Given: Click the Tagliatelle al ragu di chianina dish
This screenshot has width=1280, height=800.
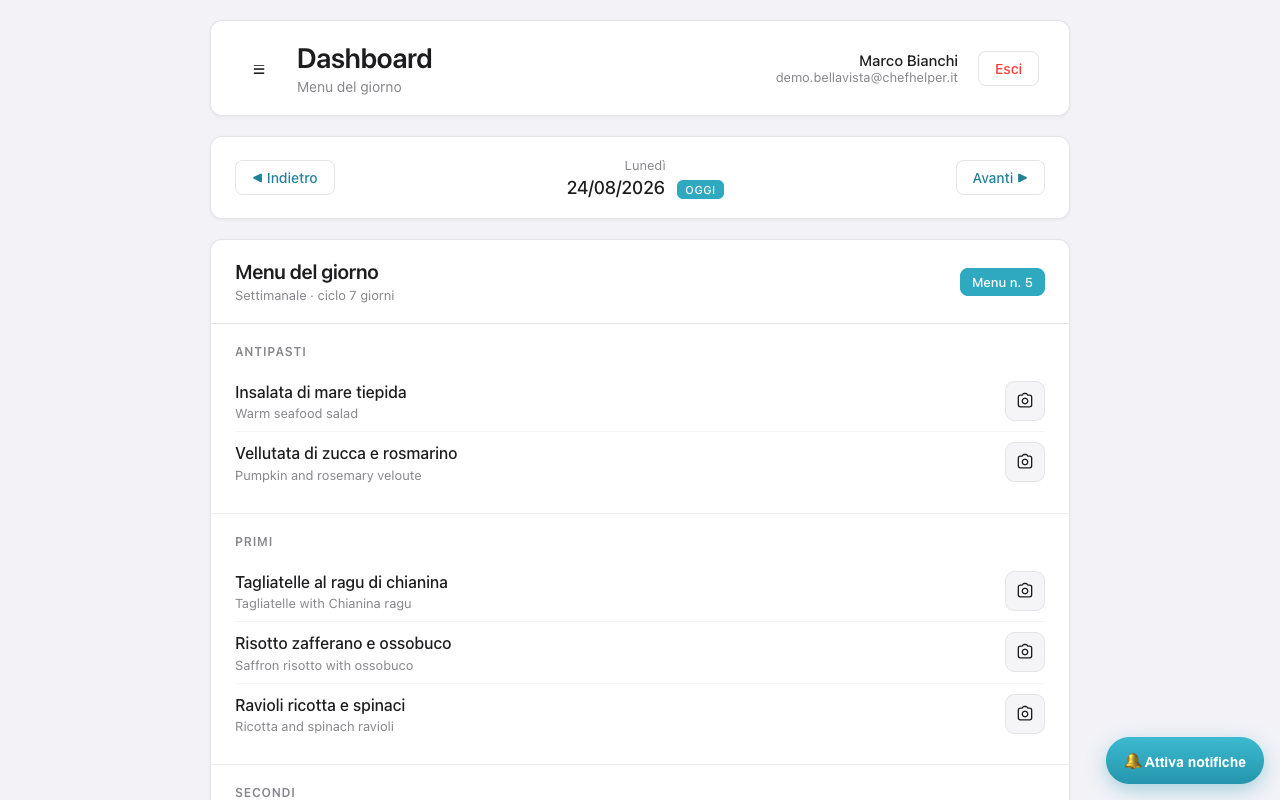Looking at the screenshot, I should point(341,582).
